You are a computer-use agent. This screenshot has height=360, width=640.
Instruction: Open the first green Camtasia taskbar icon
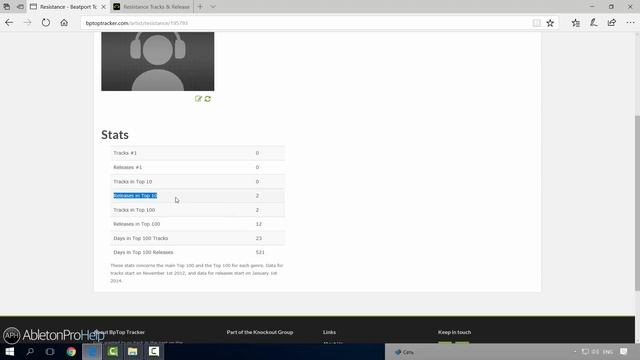113,351
